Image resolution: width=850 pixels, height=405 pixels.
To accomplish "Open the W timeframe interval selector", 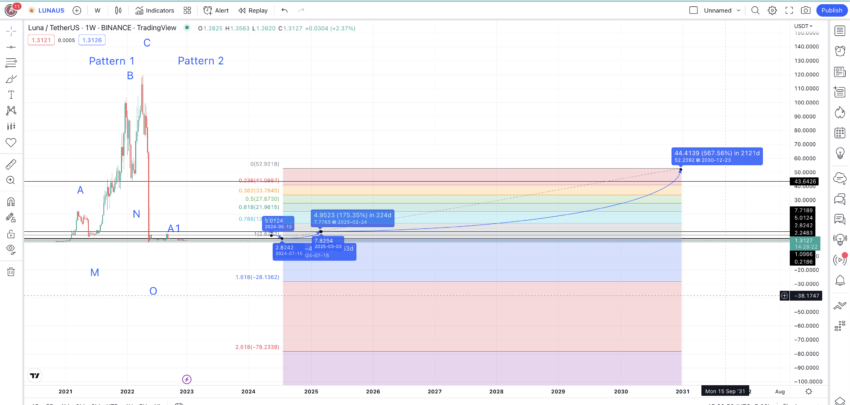I will tap(97, 10).
